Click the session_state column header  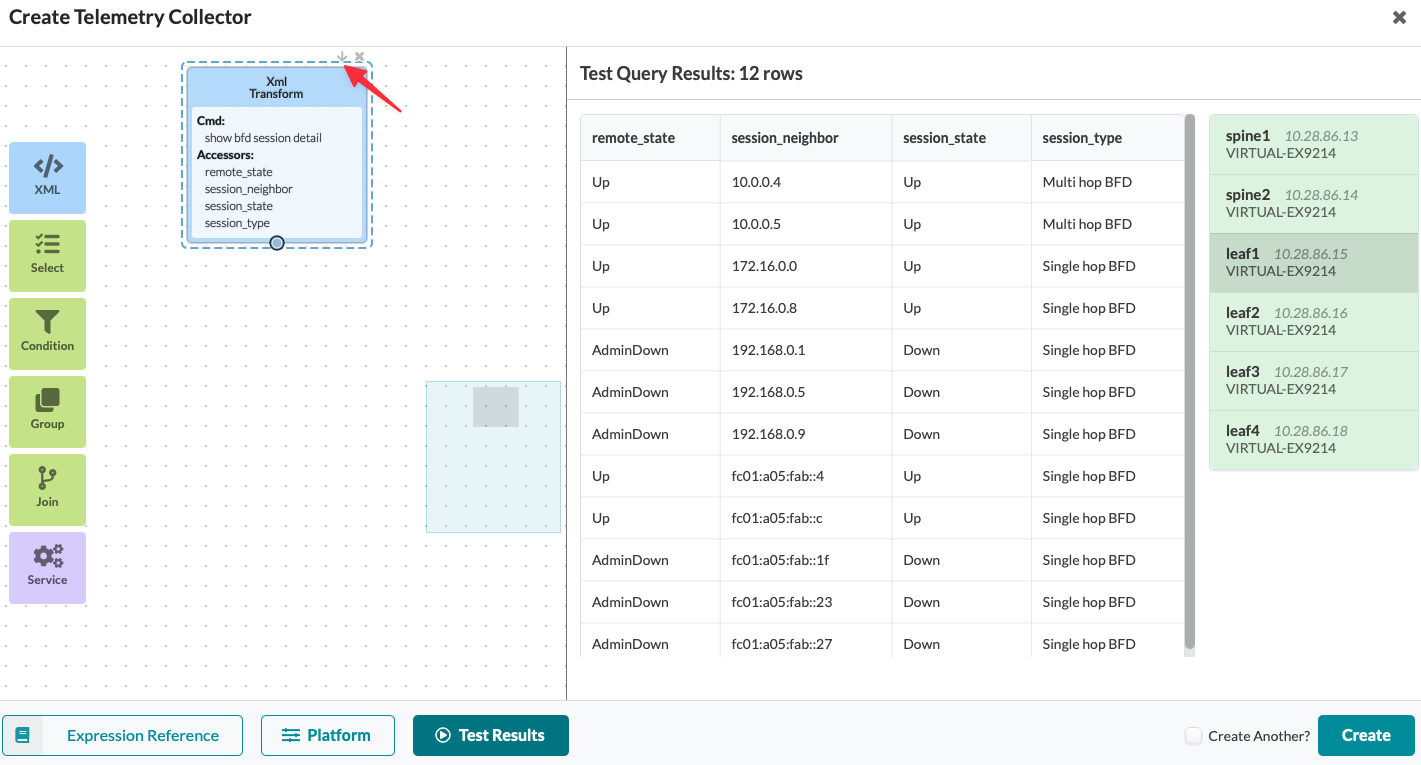tap(961, 138)
